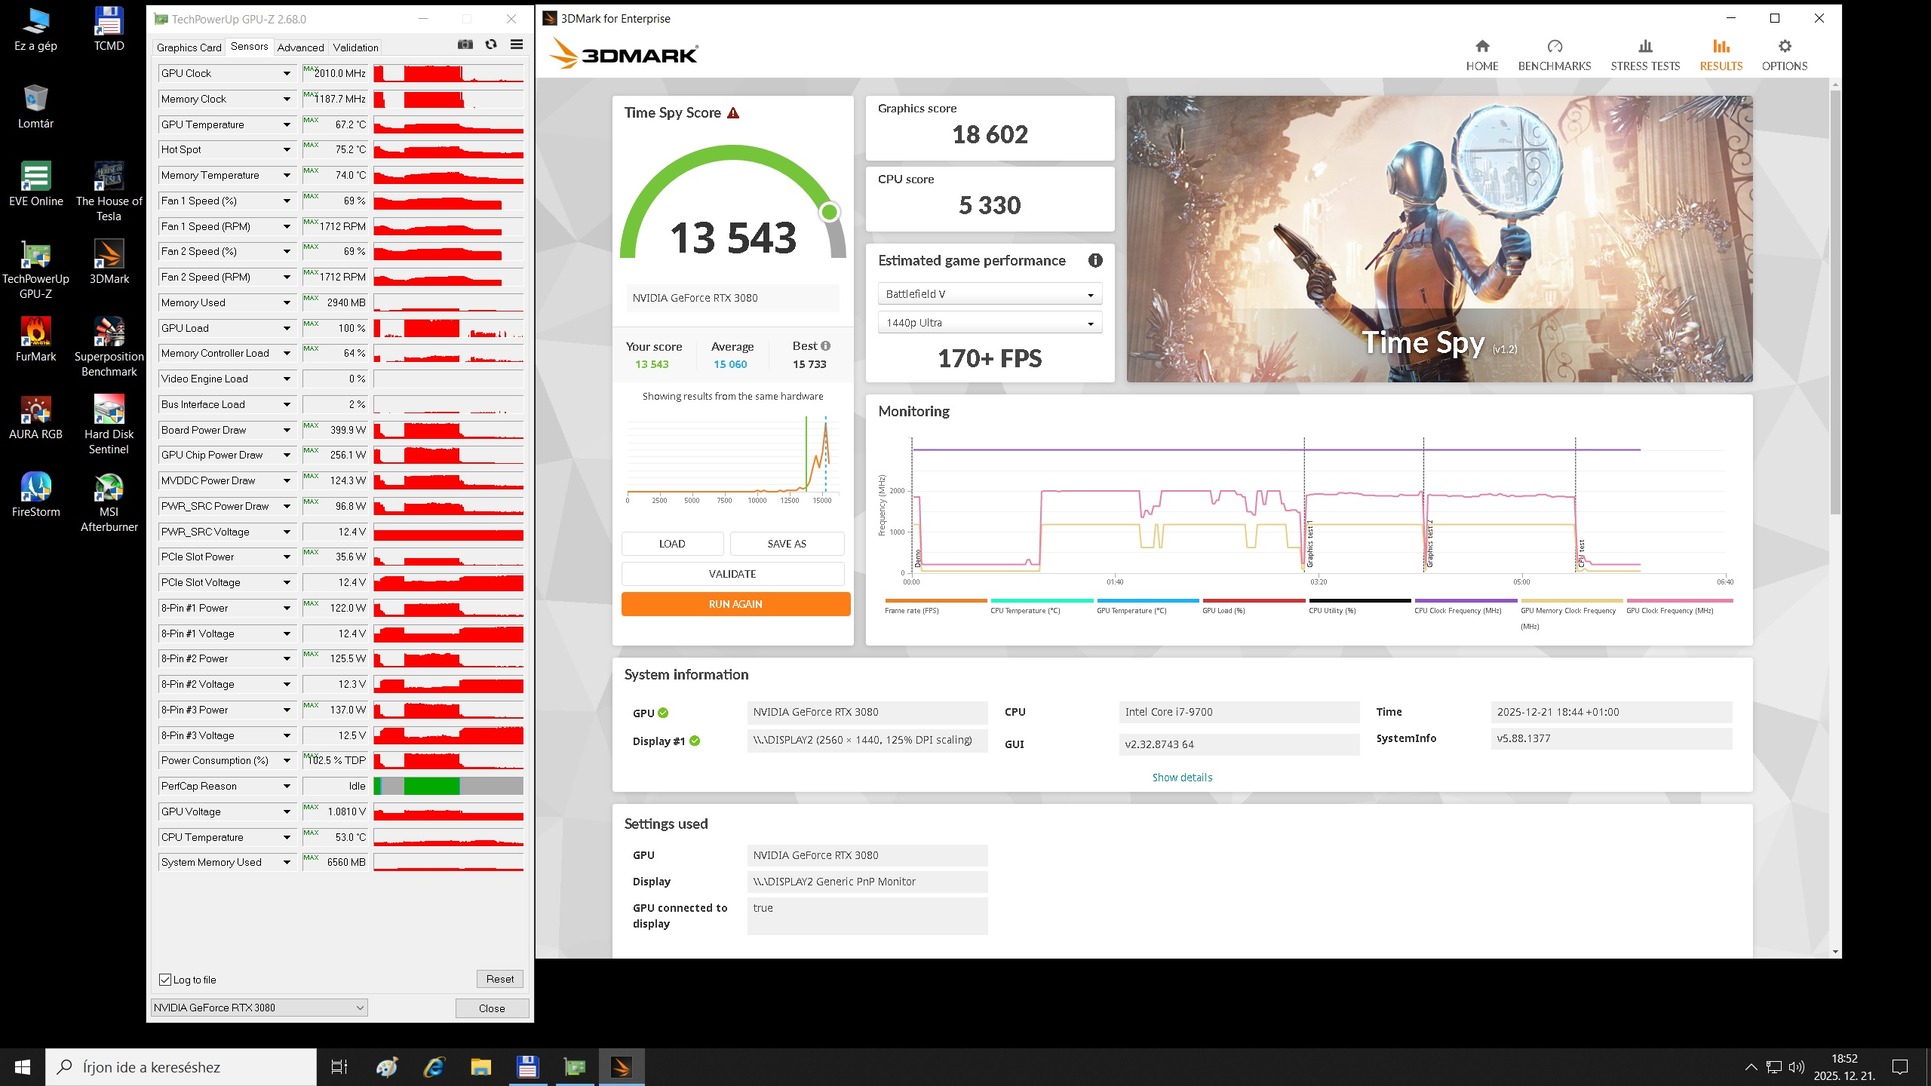Open the NVIDIA GeForce RTX 3080 selector
Image resolution: width=1931 pixels, height=1086 pixels.
pos(259,1008)
